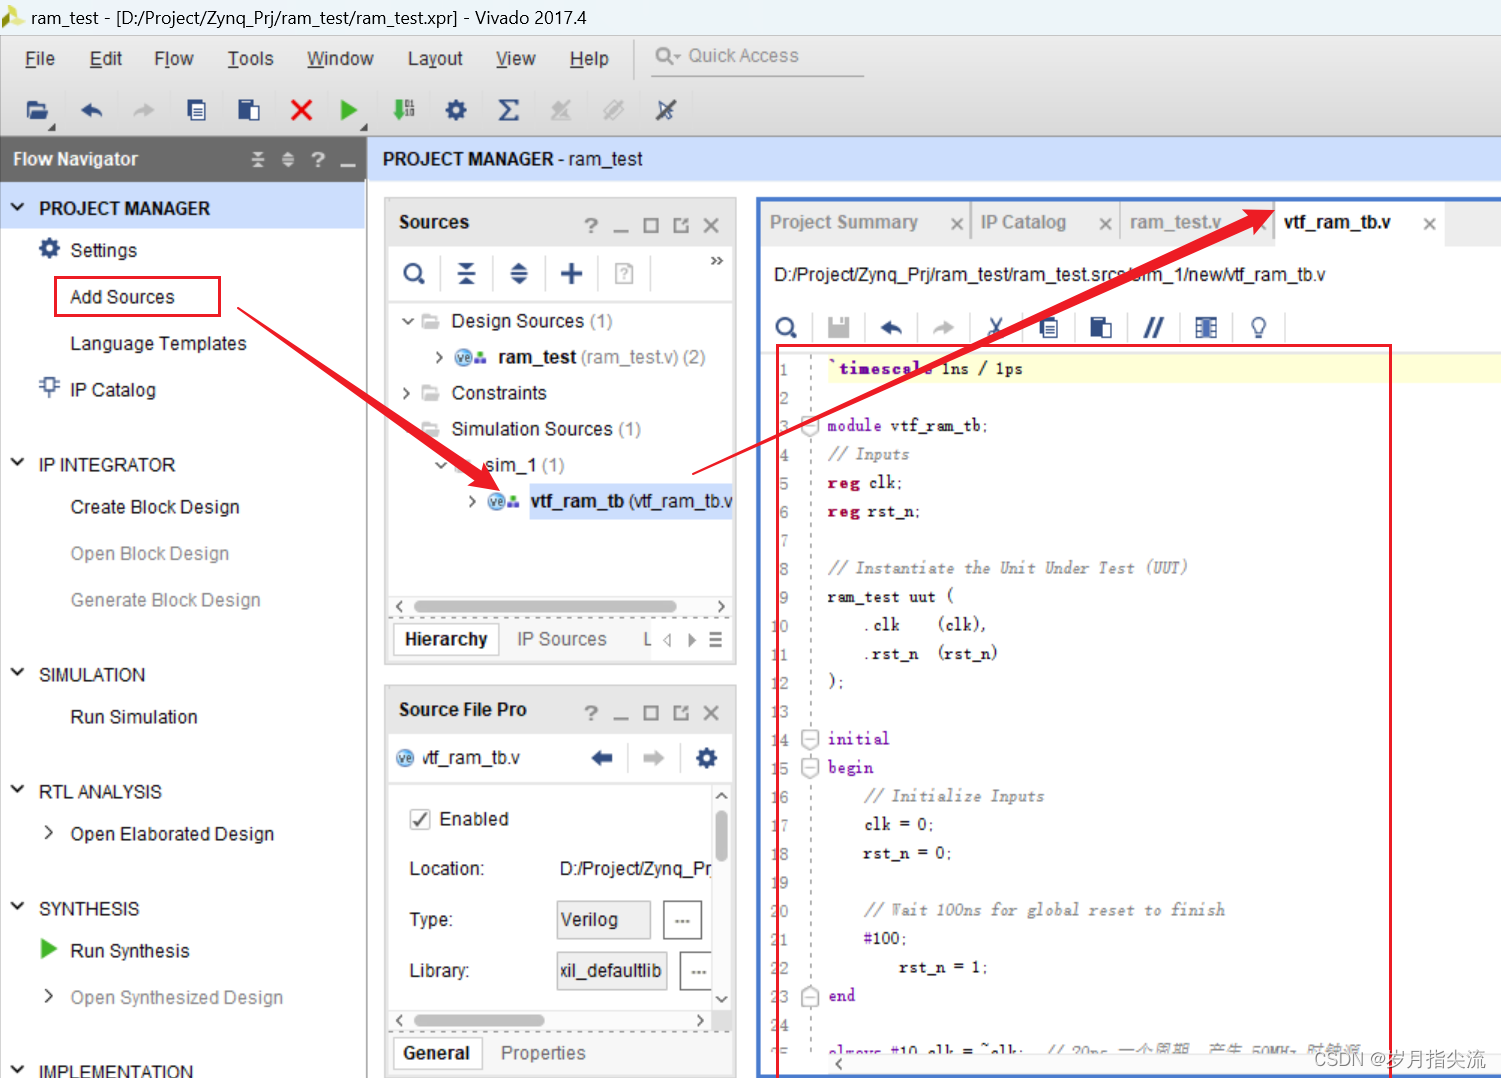Viewport: 1501px width, 1078px height.
Task: Toggle line comments with slash icon
Action: pos(1153,327)
